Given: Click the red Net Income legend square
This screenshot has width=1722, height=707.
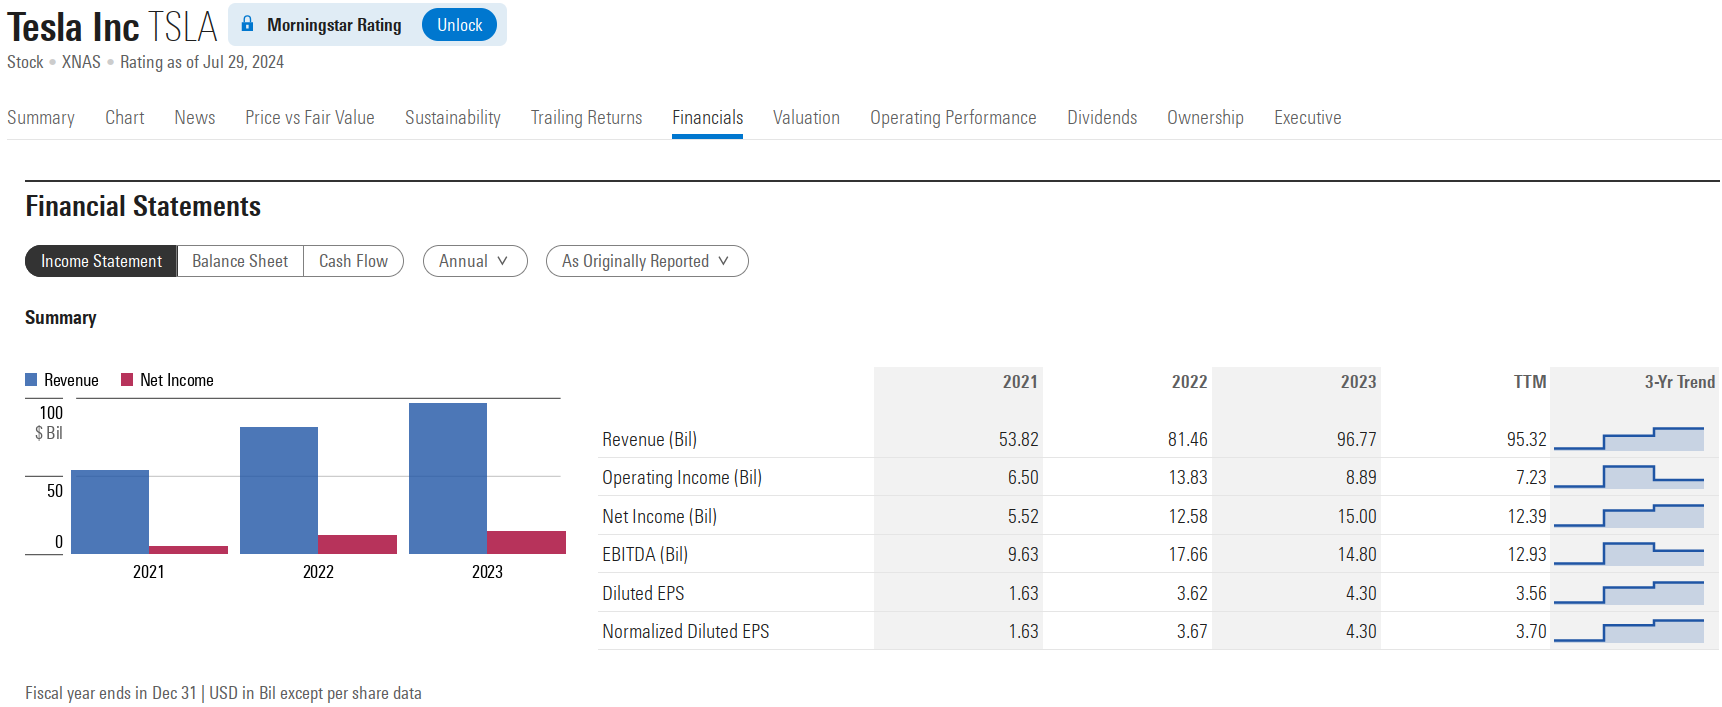Looking at the screenshot, I should coord(127,380).
